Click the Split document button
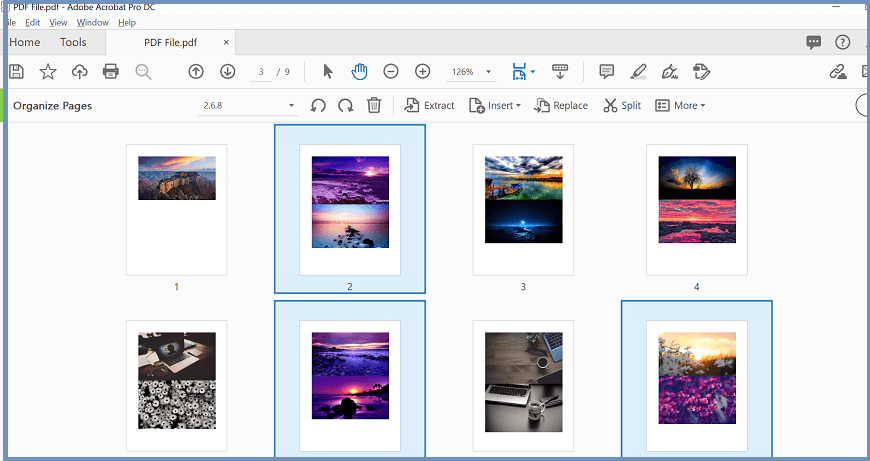 (x=622, y=105)
